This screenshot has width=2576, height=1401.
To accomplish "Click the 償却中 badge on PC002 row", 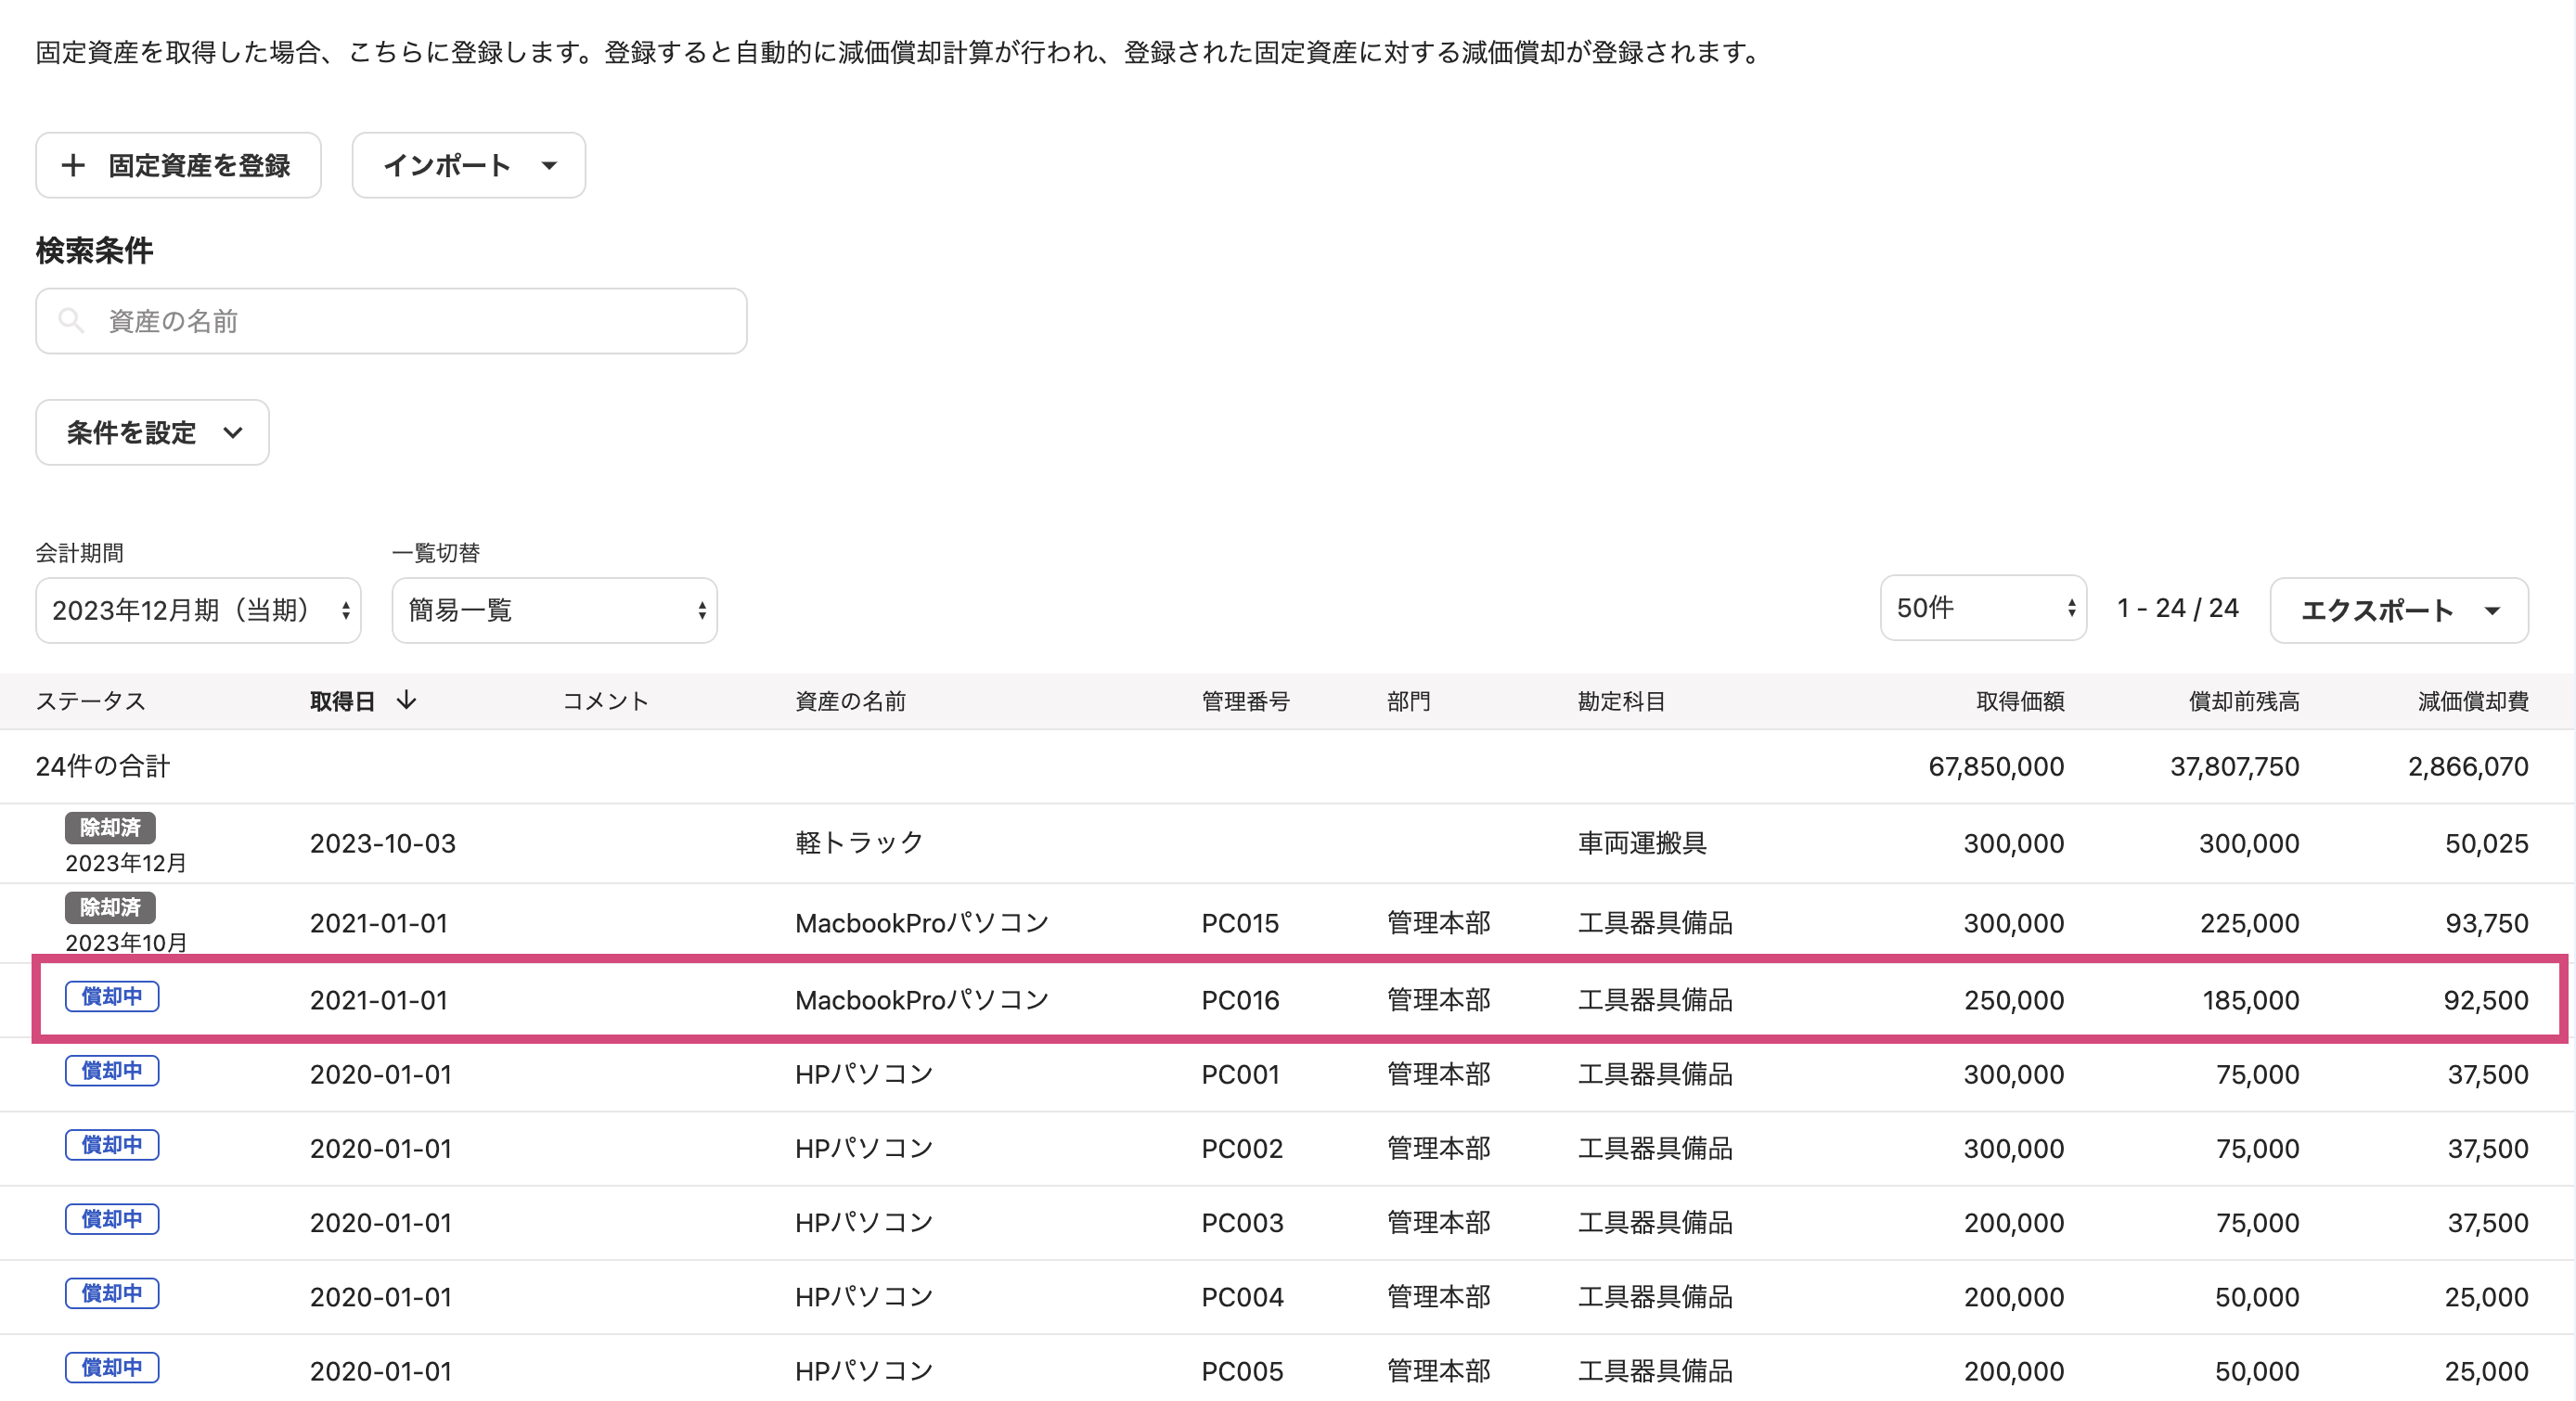I will click(x=112, y=1144).
